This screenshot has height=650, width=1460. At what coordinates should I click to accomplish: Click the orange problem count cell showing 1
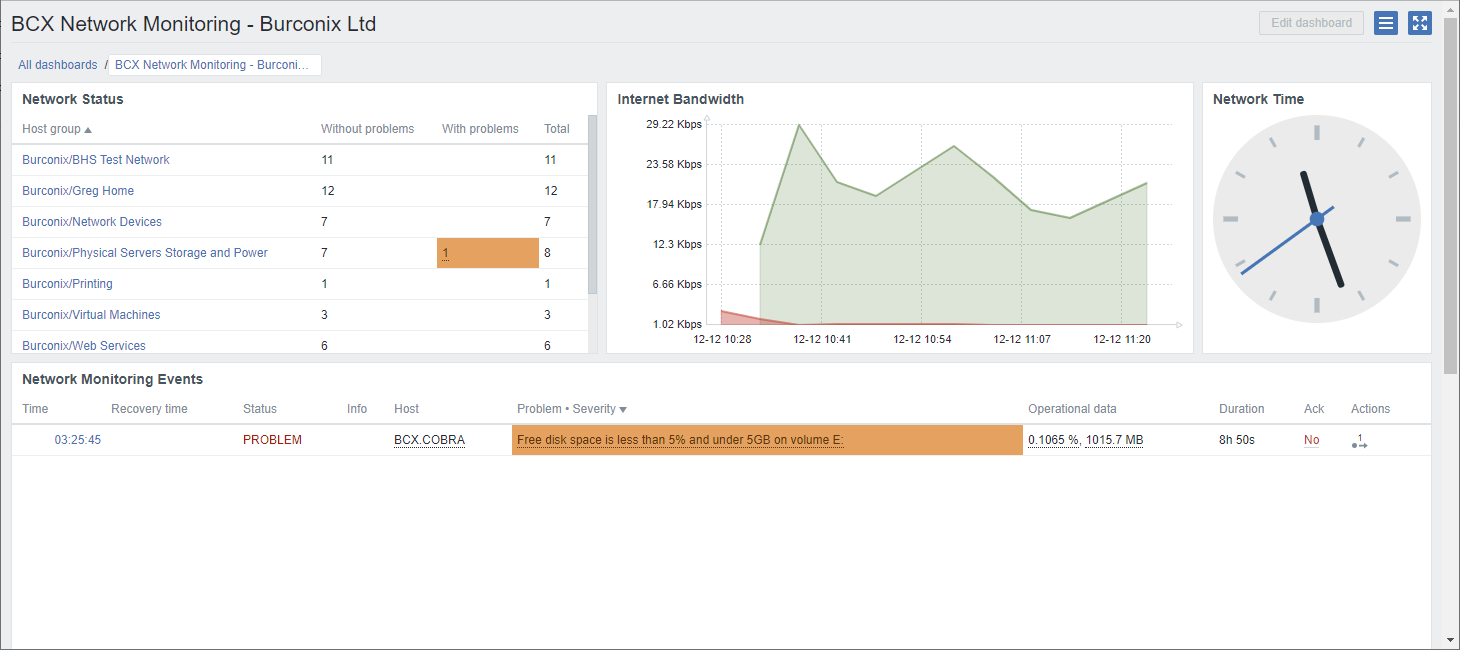pos(488,253)
